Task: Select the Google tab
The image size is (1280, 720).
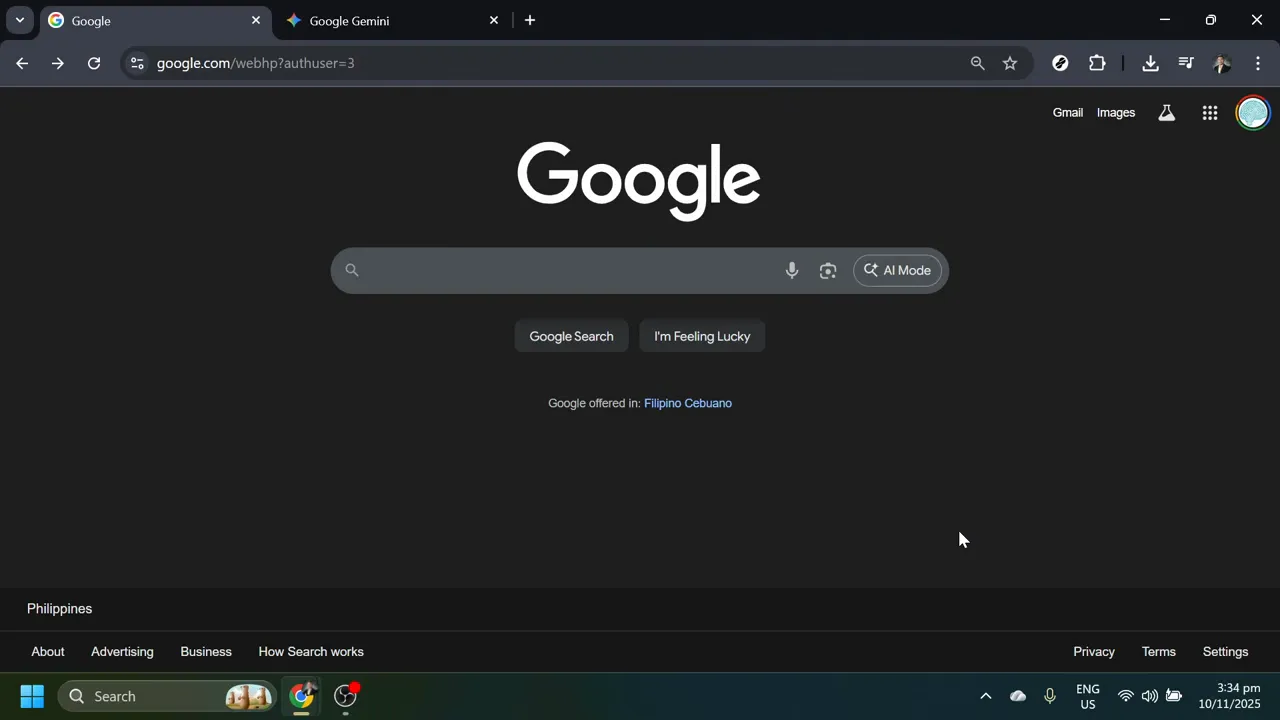Action: [155, 20]
